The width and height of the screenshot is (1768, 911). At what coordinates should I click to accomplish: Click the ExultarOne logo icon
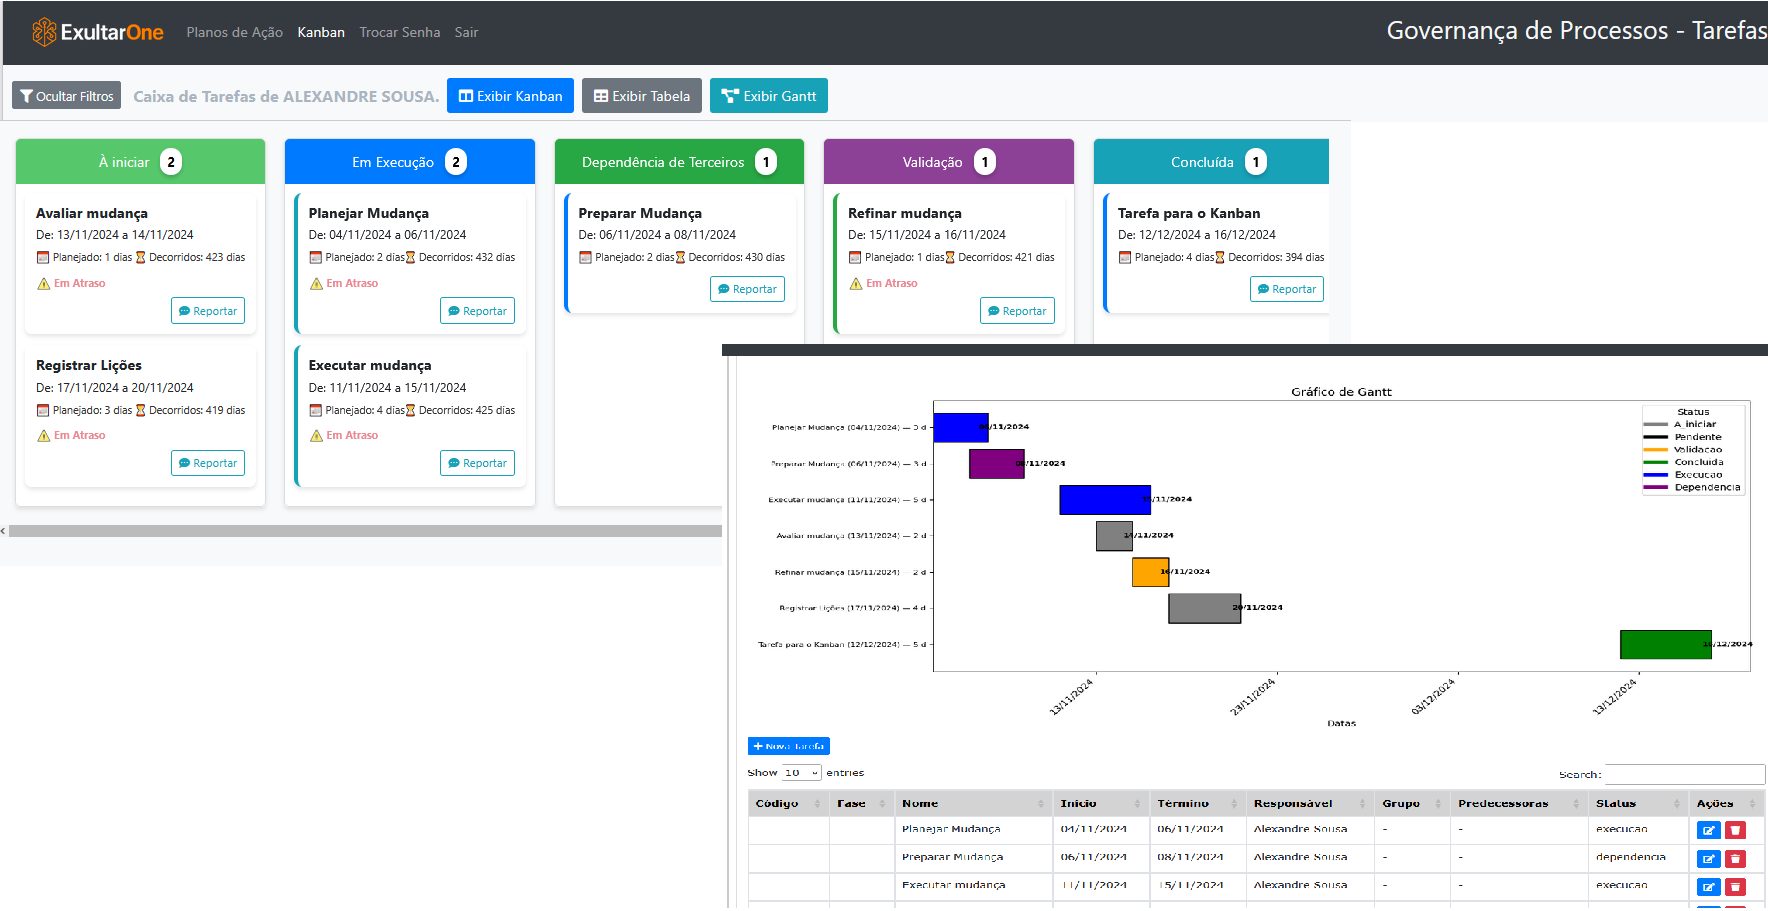point(42,31)
